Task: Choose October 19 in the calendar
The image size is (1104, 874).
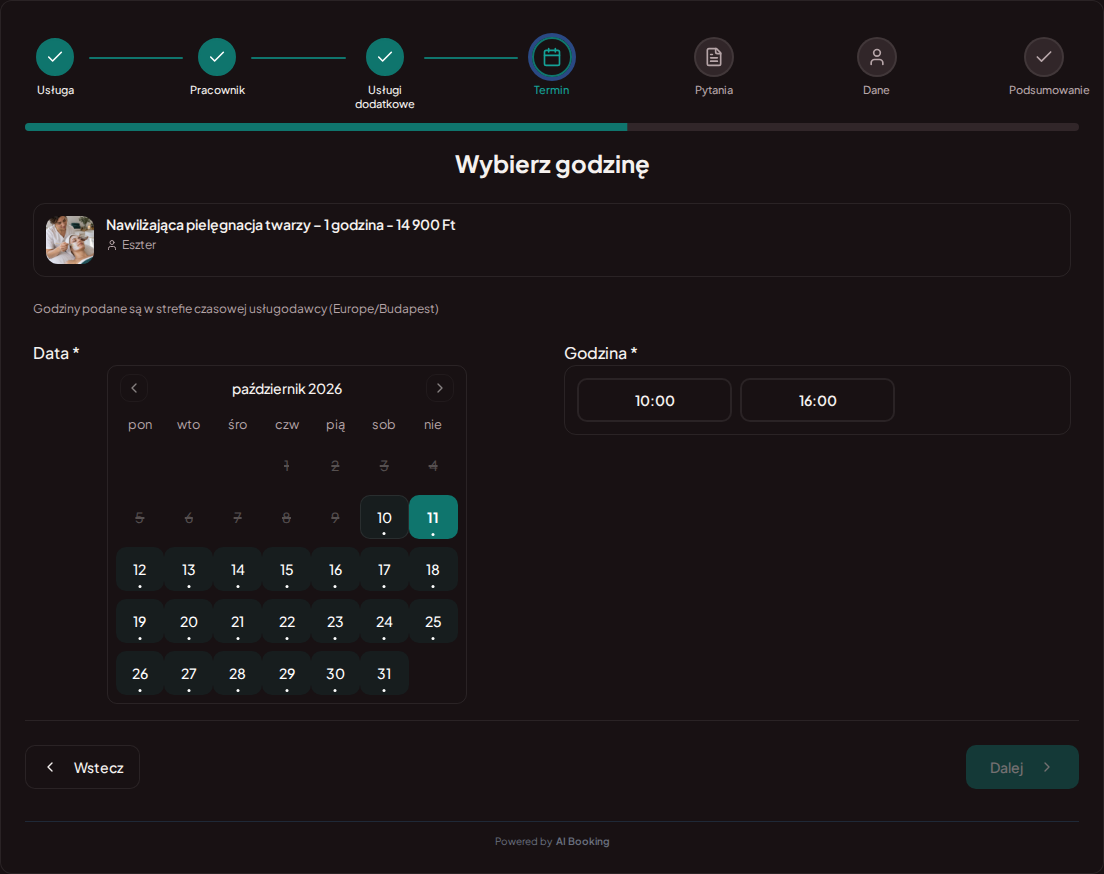Action: coord(139,622)
